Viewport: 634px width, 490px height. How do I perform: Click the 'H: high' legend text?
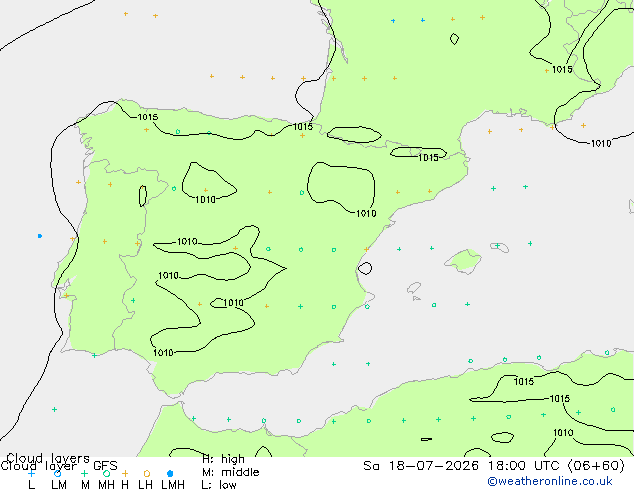(223, 459)
